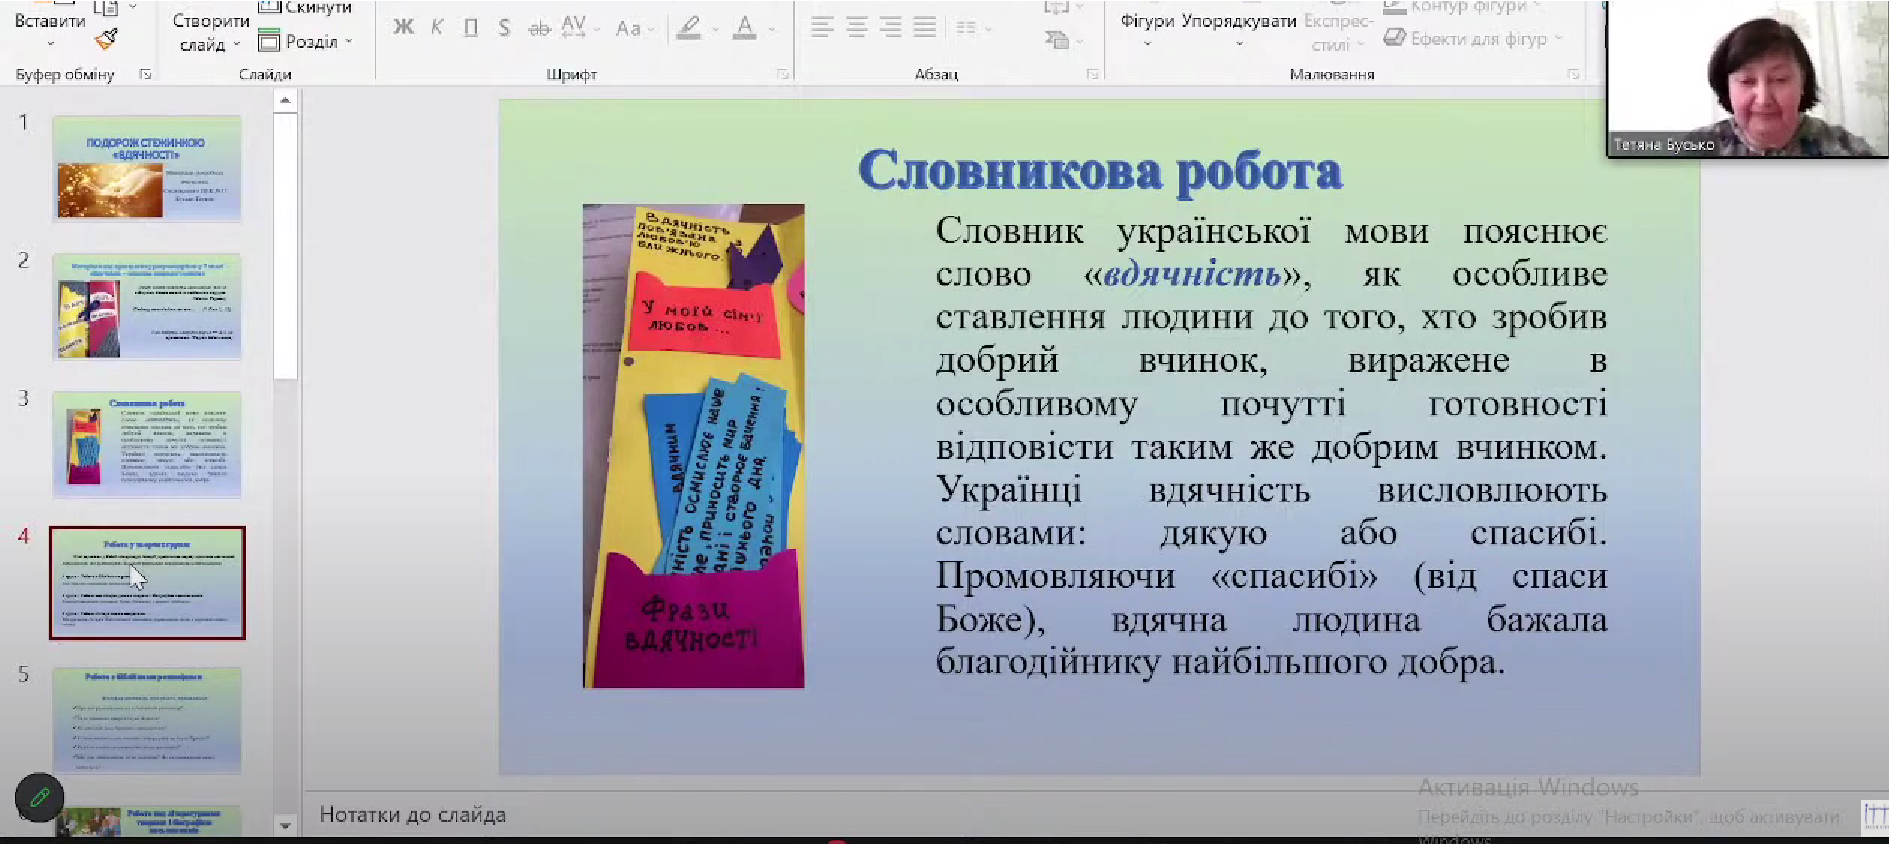Click Створити слайд button

click(210, 32)
